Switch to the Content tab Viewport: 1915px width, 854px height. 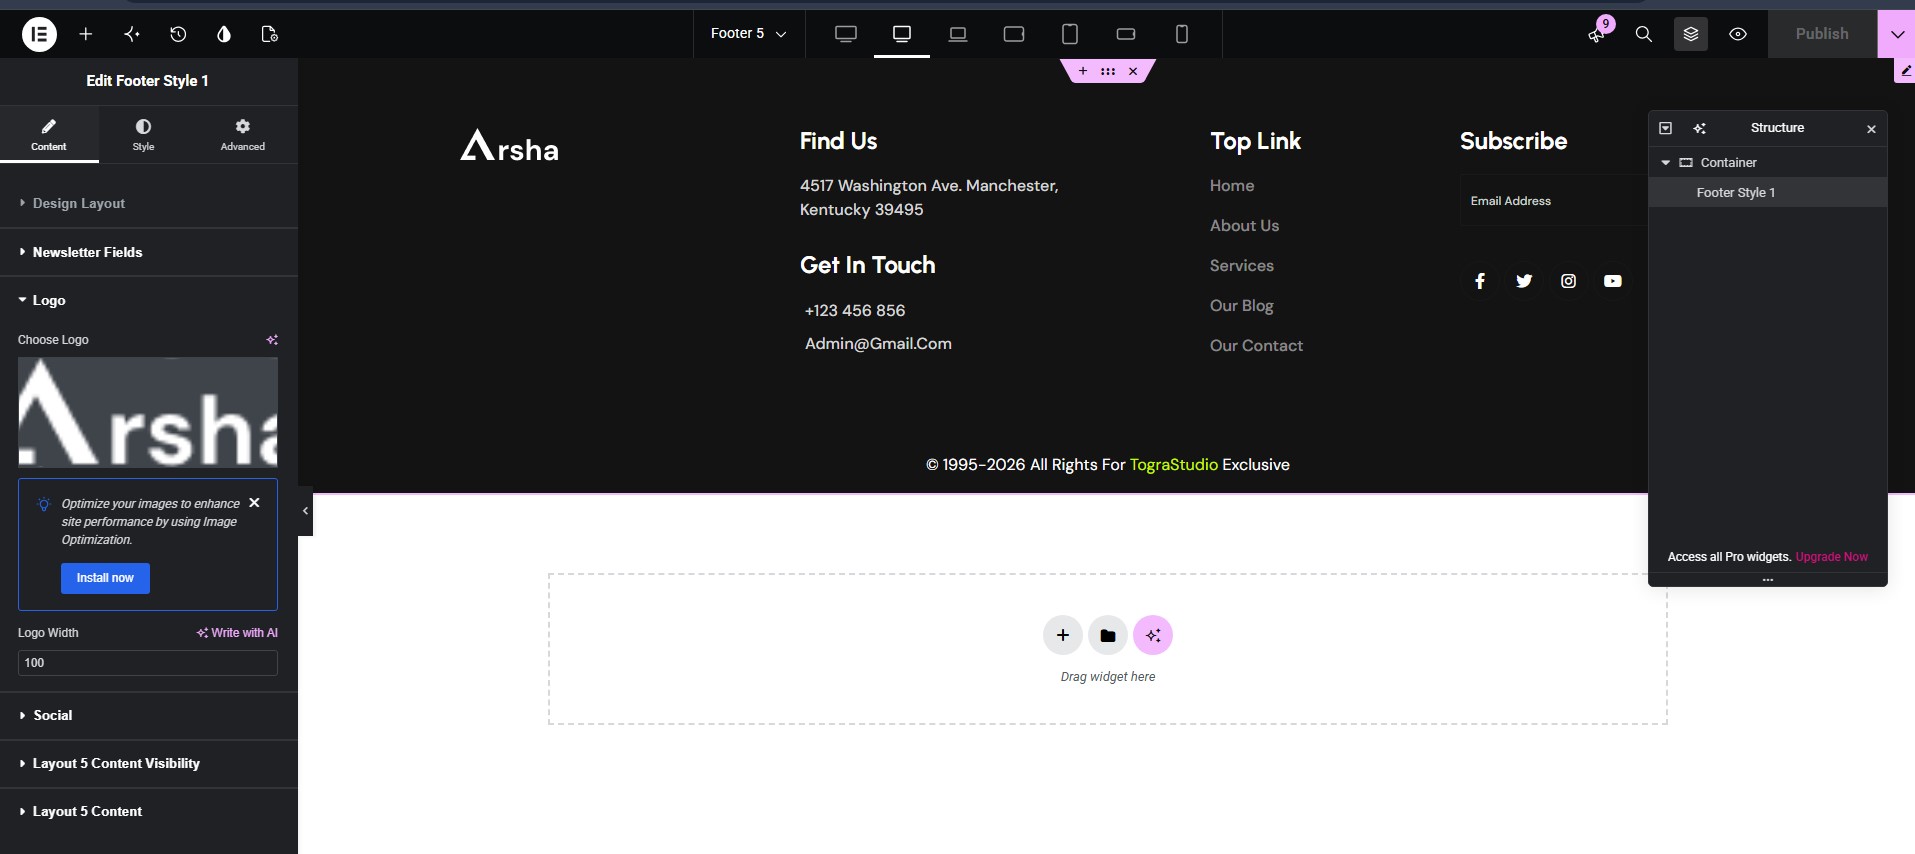(x=49, y=134)
